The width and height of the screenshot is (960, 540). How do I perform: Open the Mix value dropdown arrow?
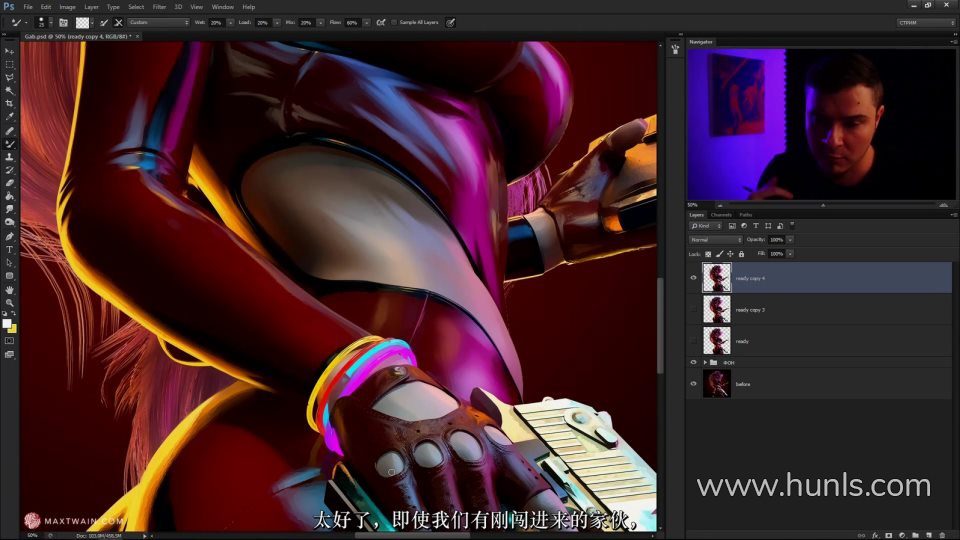320,23
